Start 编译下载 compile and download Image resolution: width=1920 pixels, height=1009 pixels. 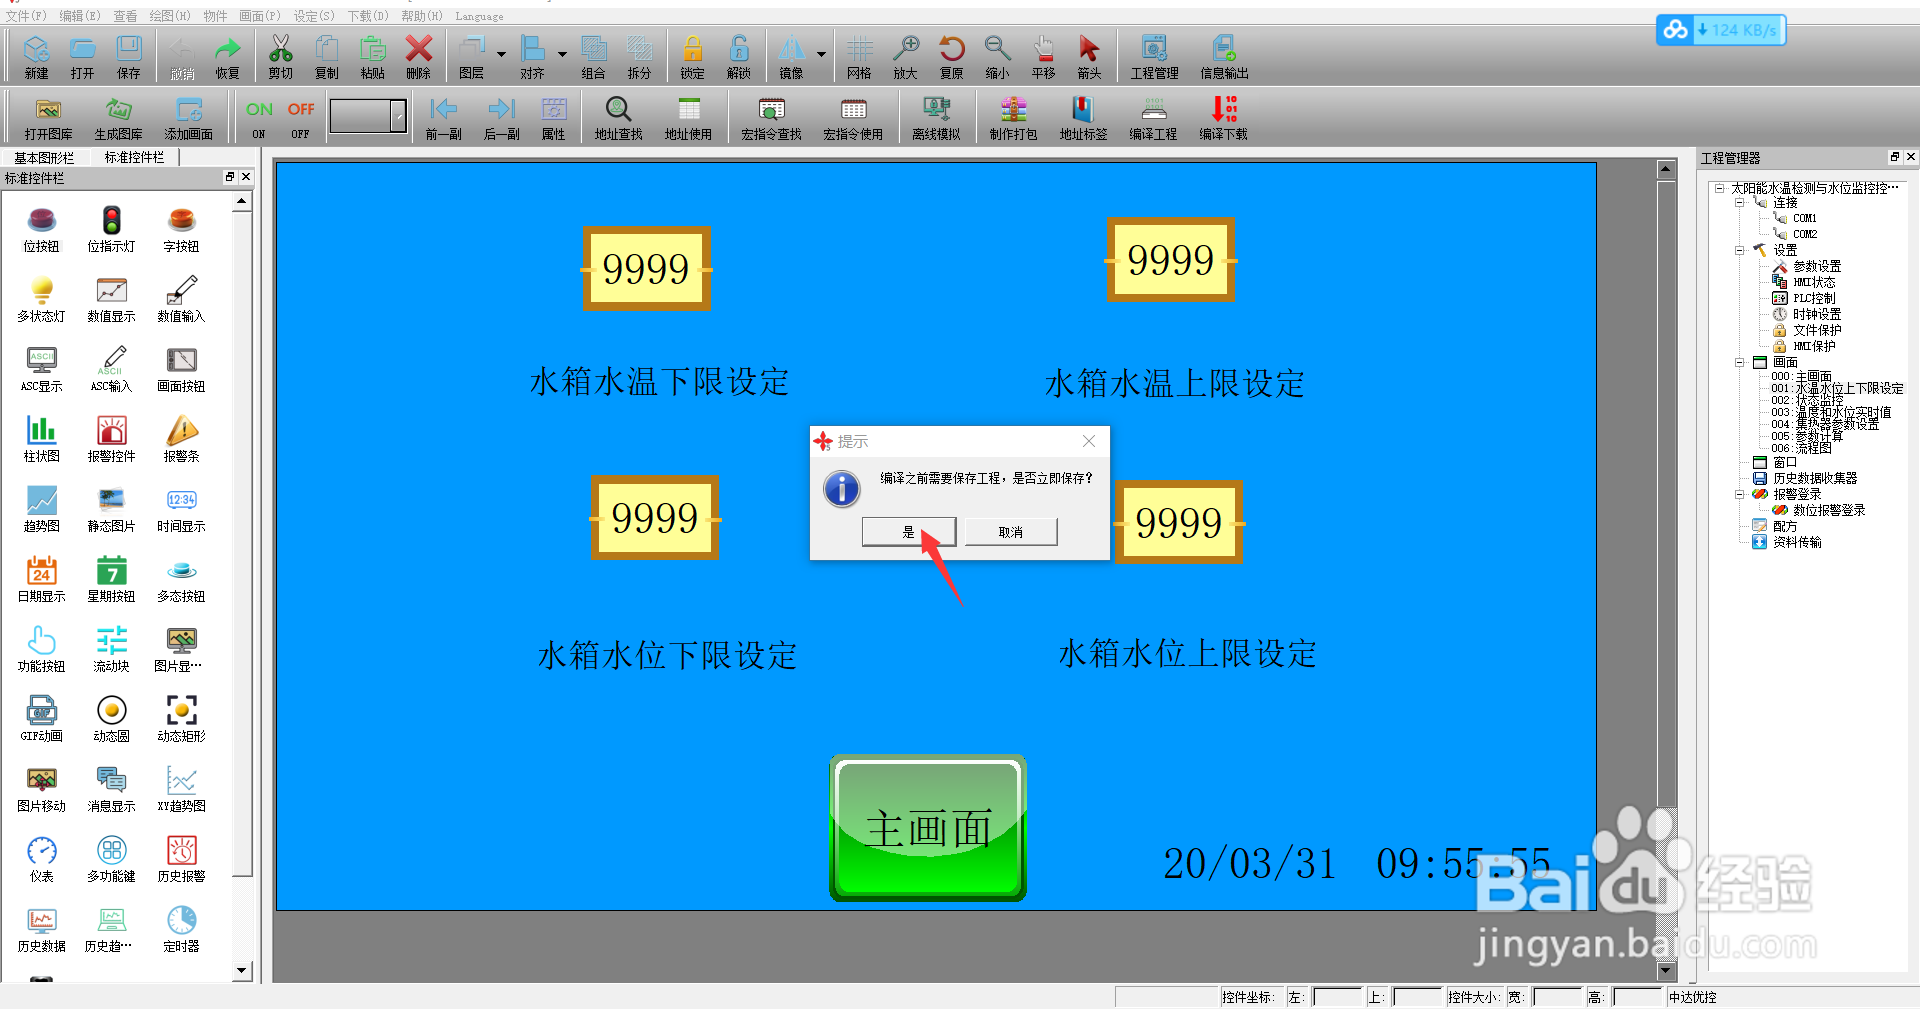point(1222,115)
